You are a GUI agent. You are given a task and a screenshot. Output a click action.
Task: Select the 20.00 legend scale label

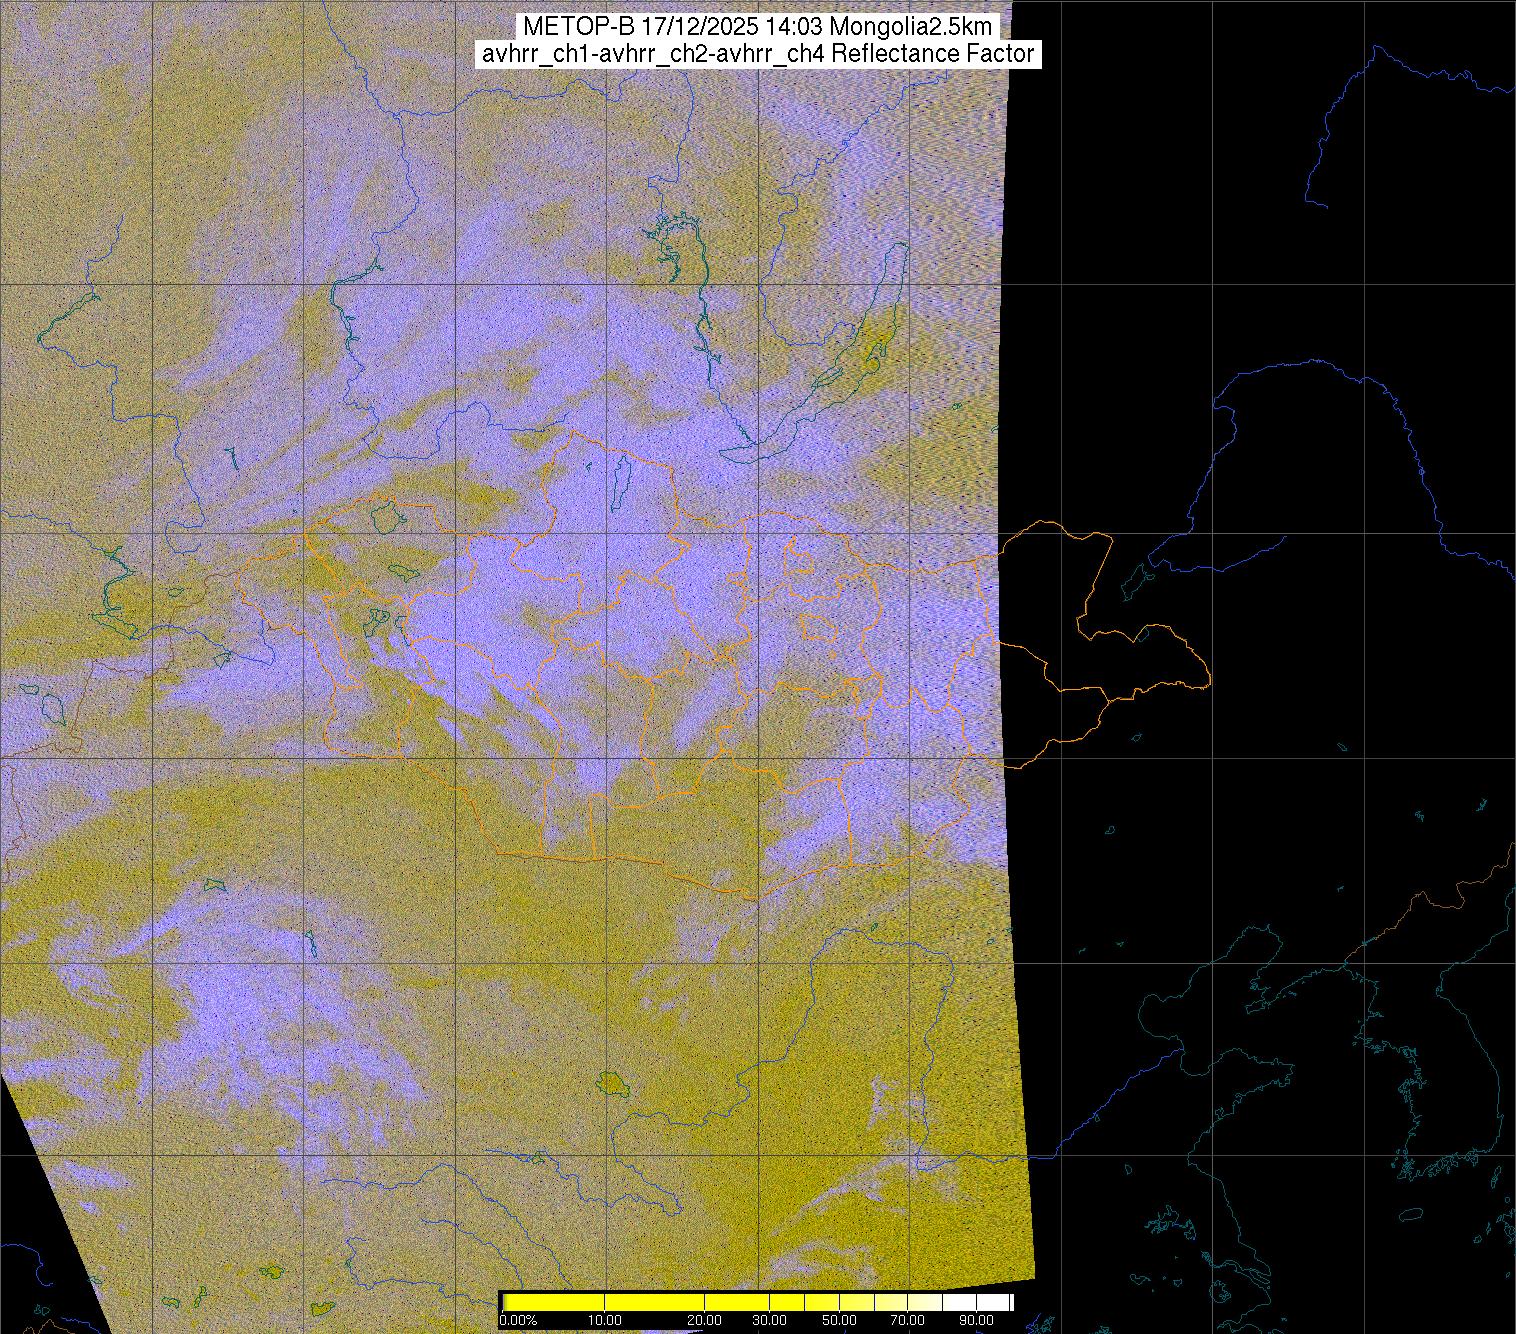point(705,1321)
